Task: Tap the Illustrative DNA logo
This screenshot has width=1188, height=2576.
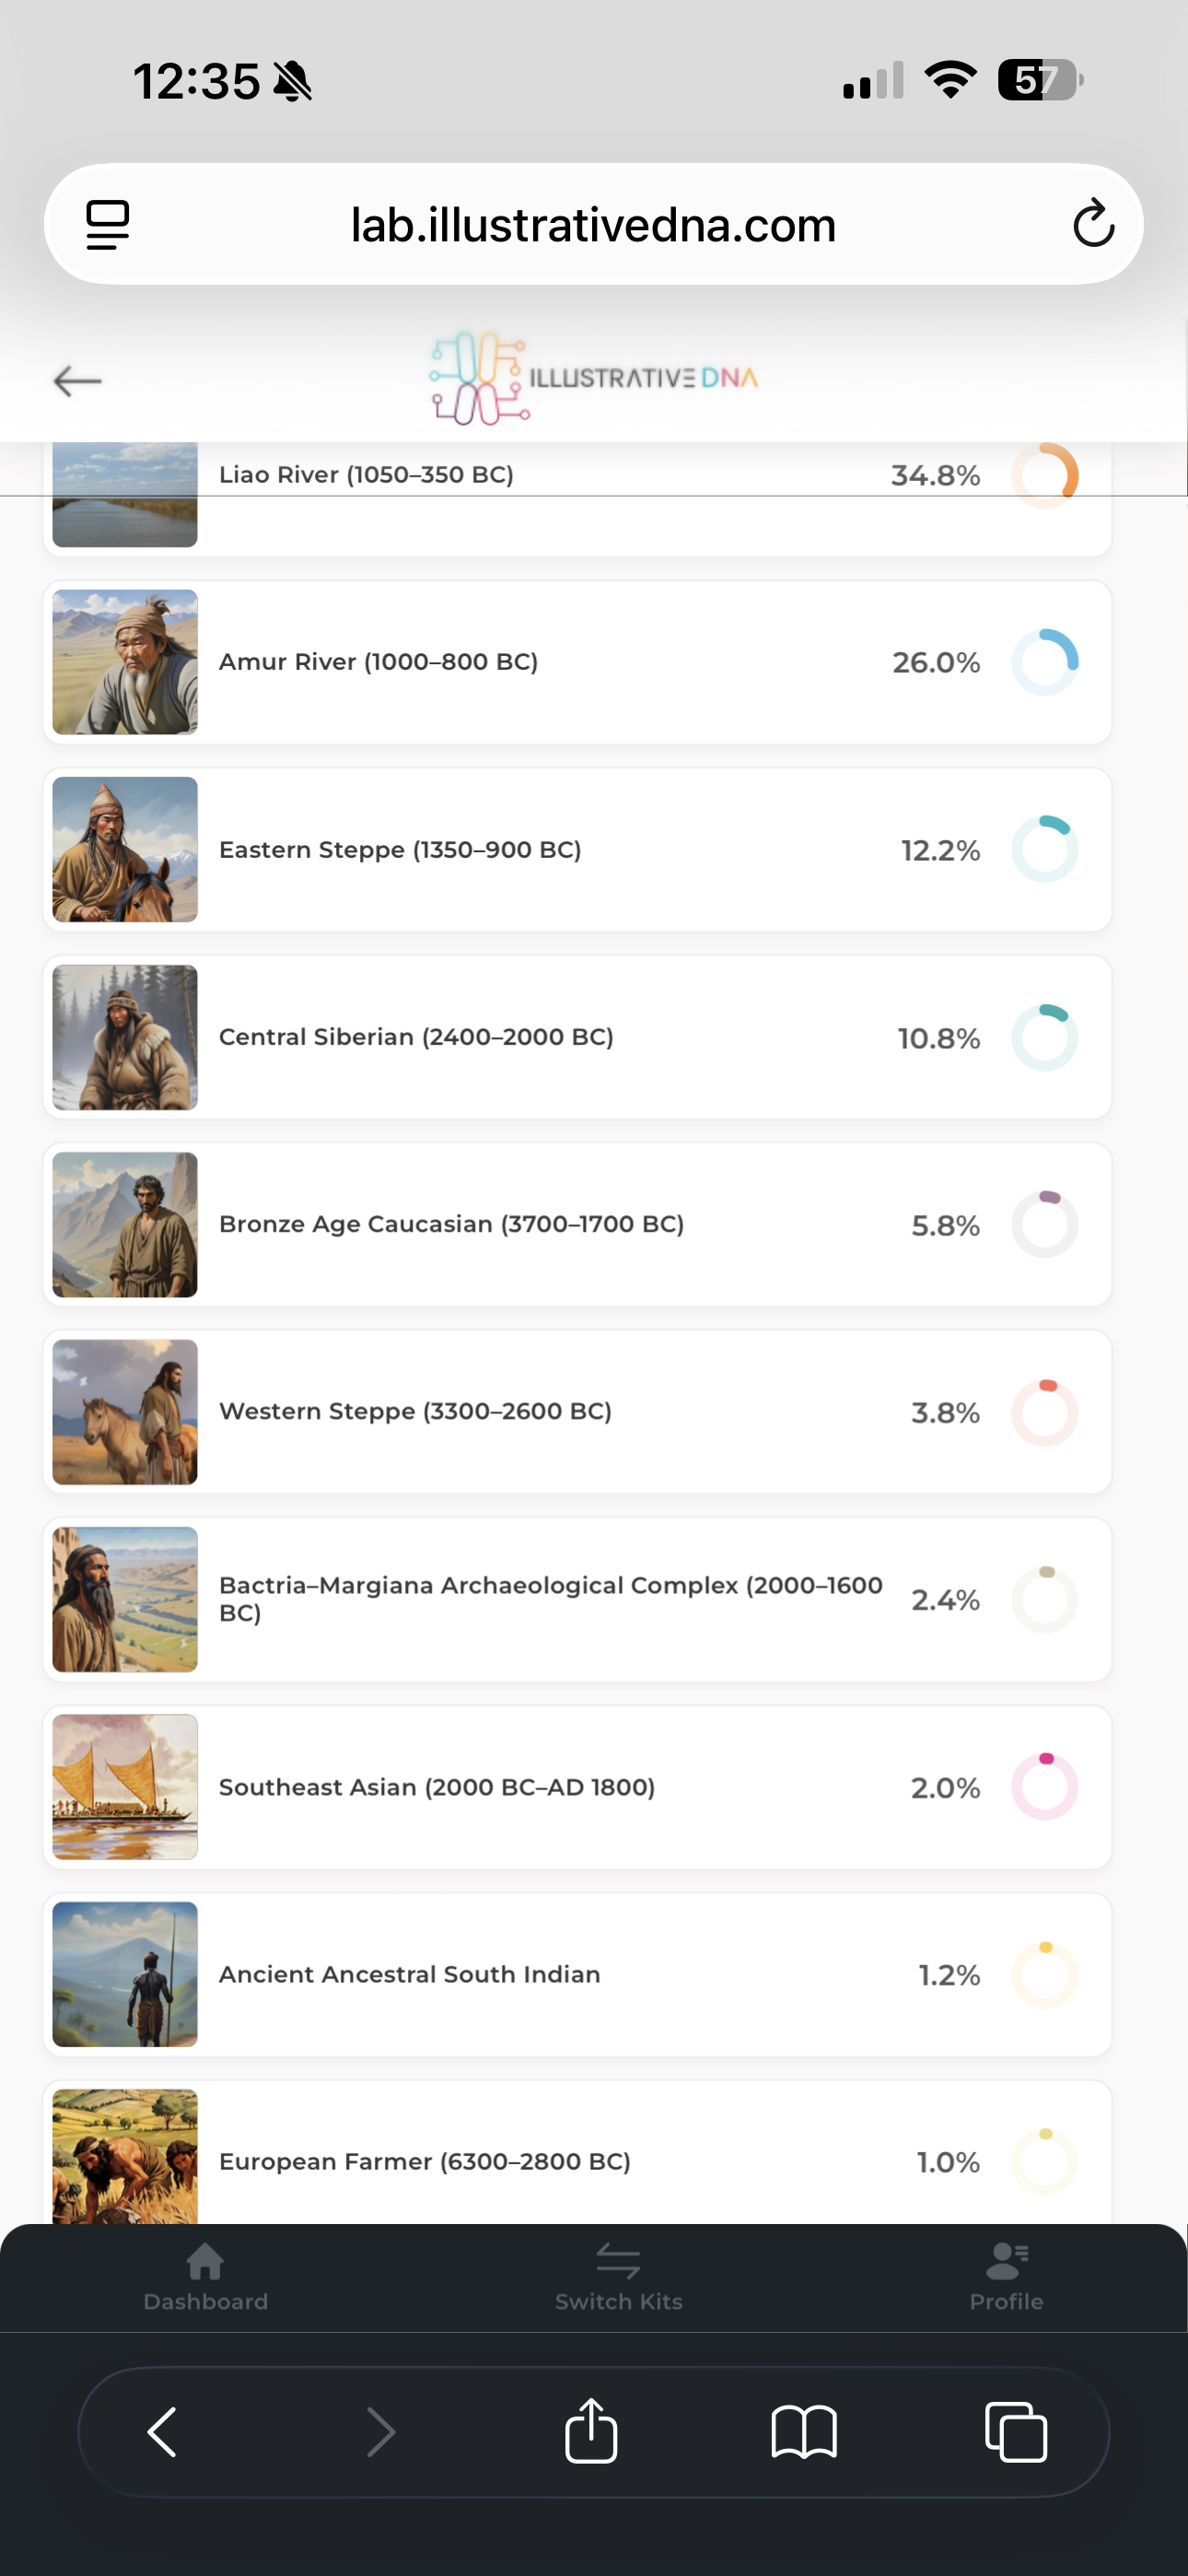Action: [593, 378]
